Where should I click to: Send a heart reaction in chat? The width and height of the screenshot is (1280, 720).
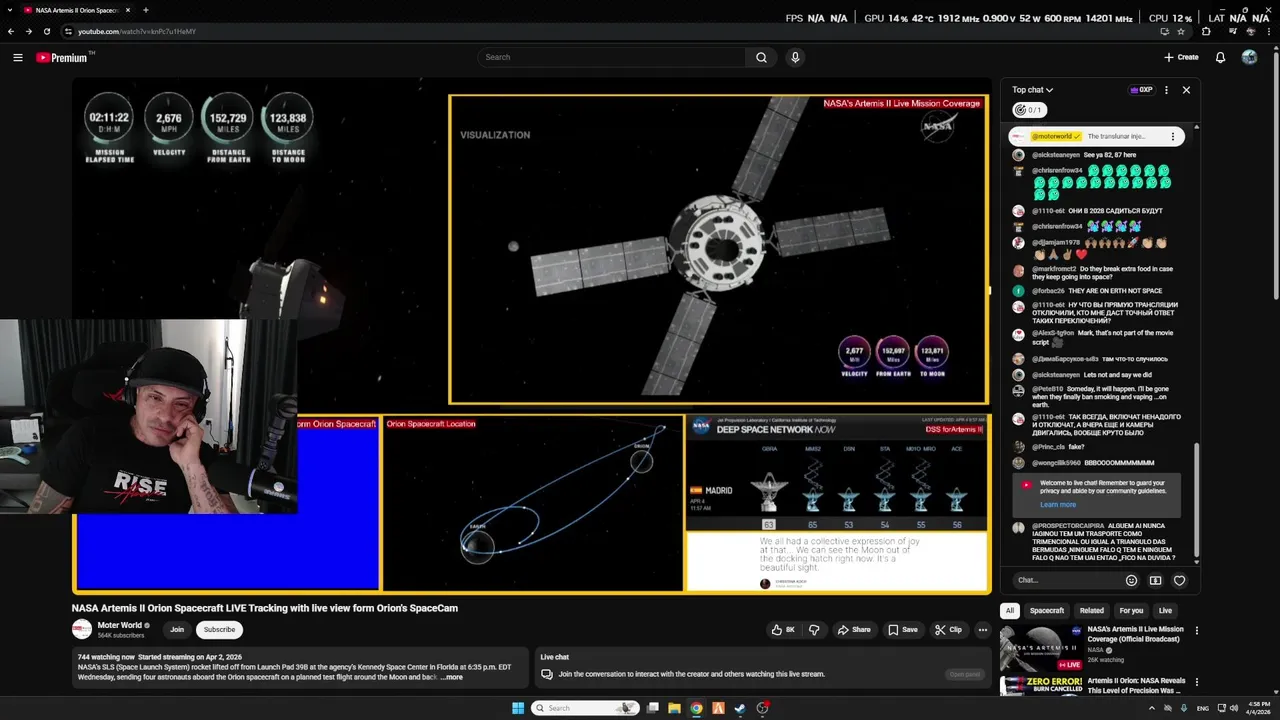click(x=1179, y=580)
